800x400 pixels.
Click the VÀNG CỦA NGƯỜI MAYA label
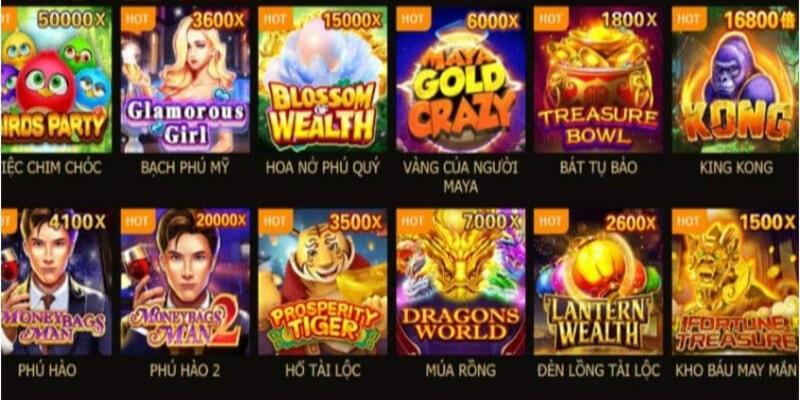pos(461,177)
